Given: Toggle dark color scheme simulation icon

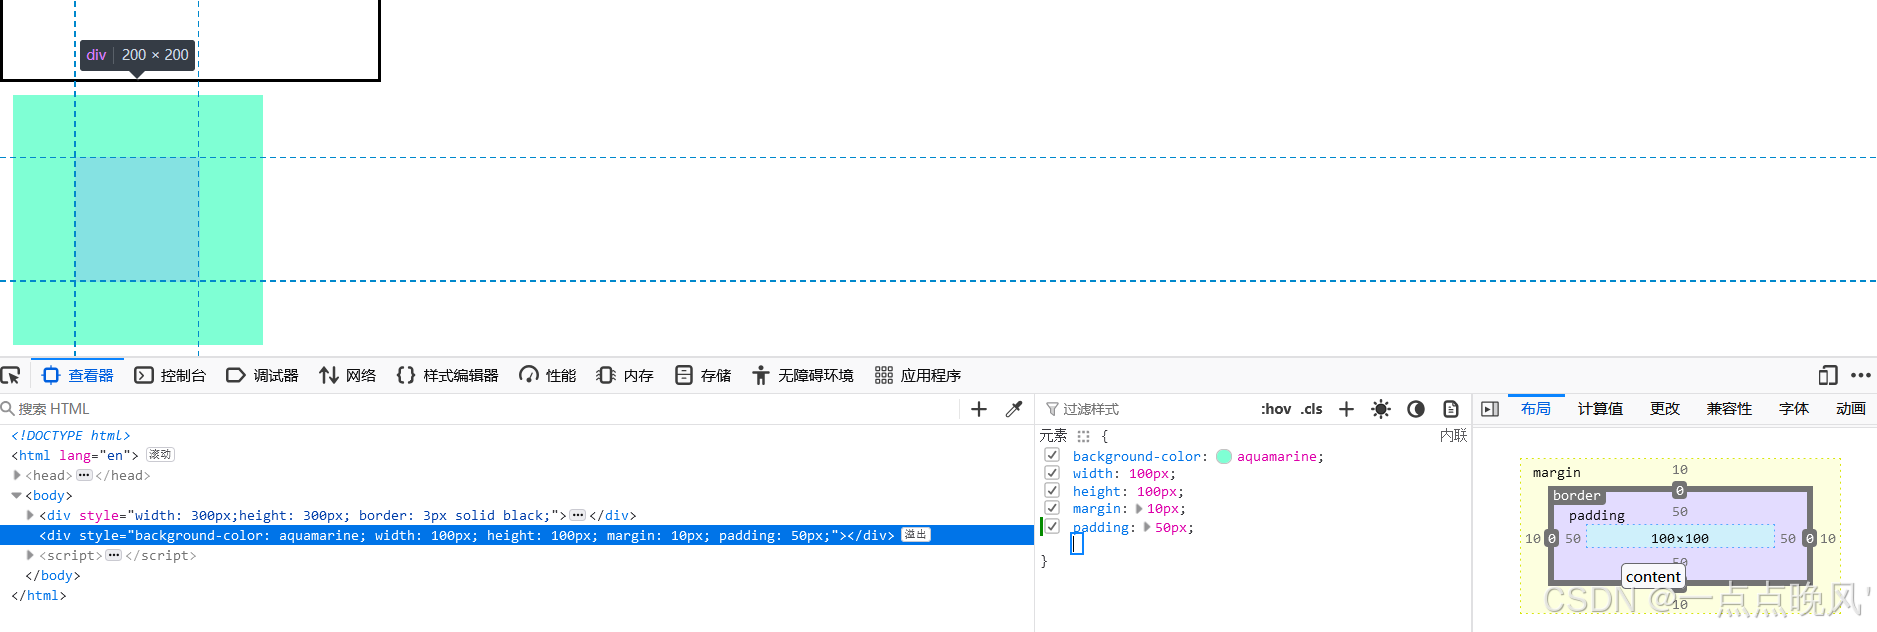Looking at the screenshot, I should point(1416,409).
